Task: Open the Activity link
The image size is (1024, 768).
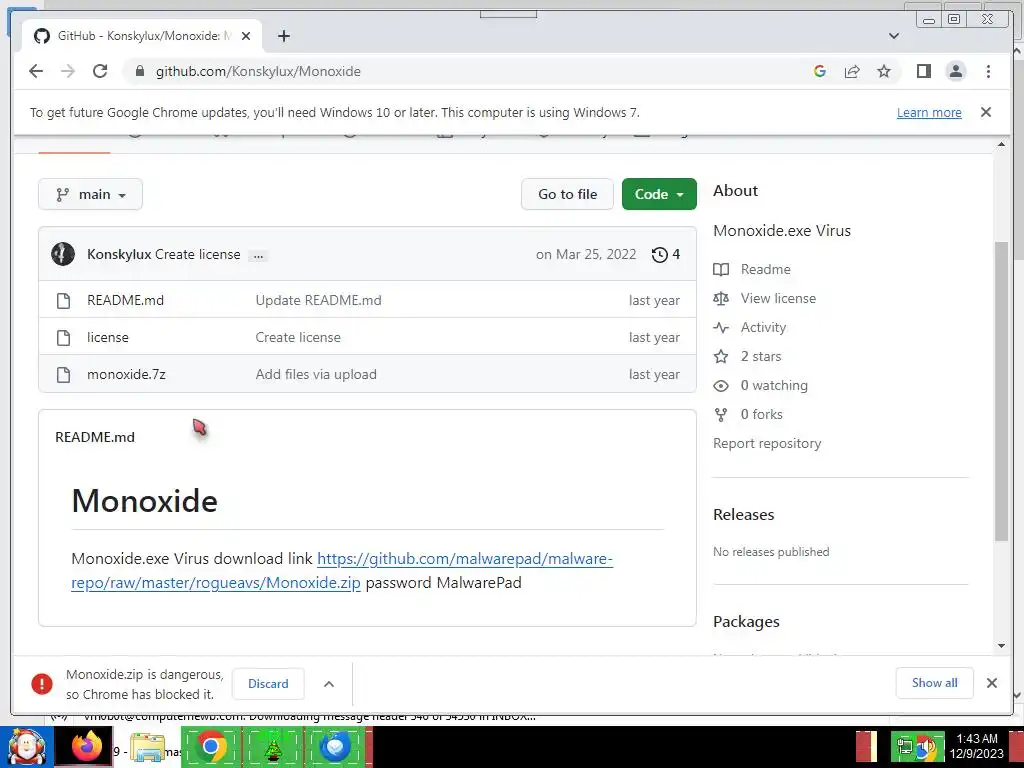Action: point(763,327)
